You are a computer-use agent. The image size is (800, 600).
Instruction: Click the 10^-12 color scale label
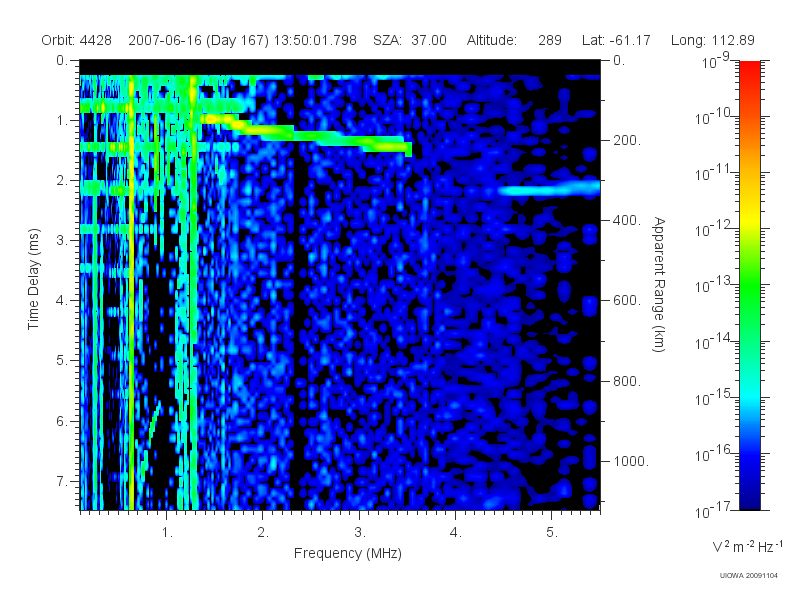point(714,229)
